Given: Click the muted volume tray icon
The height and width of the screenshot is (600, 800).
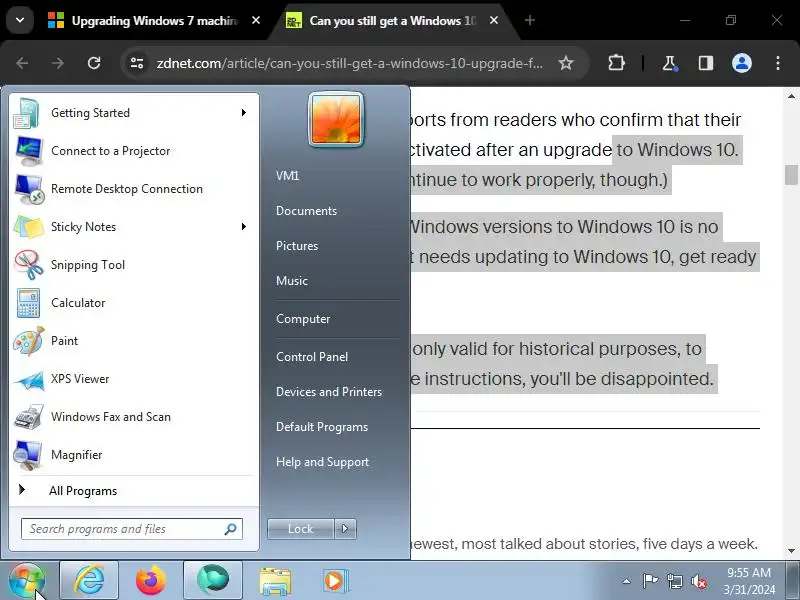Looking at the screenshot, I should pos(698,581).
